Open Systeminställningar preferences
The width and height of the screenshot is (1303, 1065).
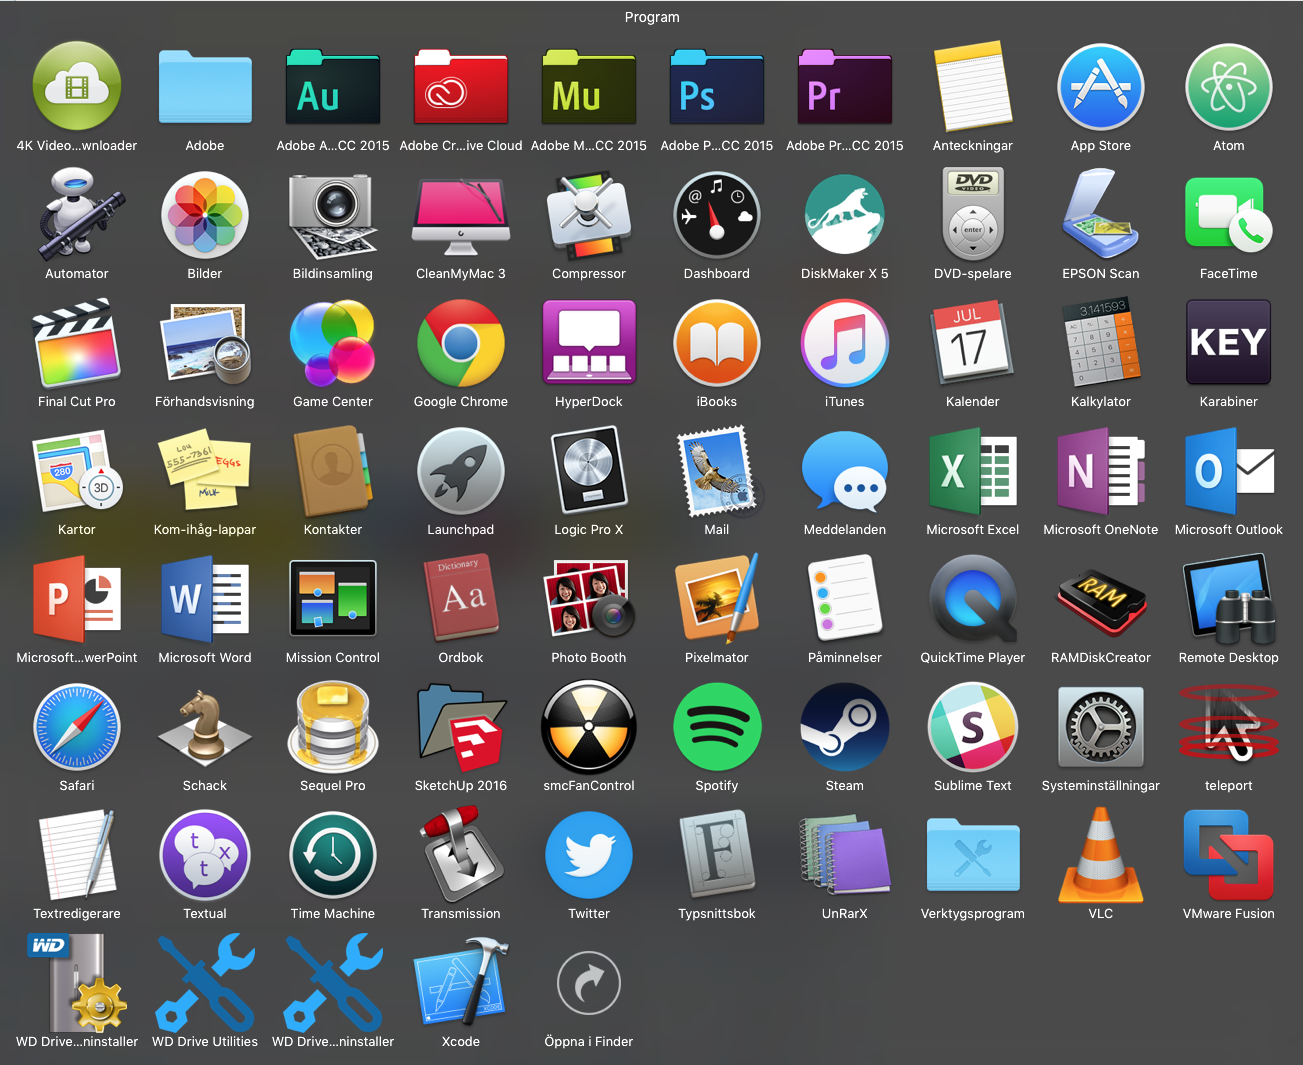click(1101, 726)
